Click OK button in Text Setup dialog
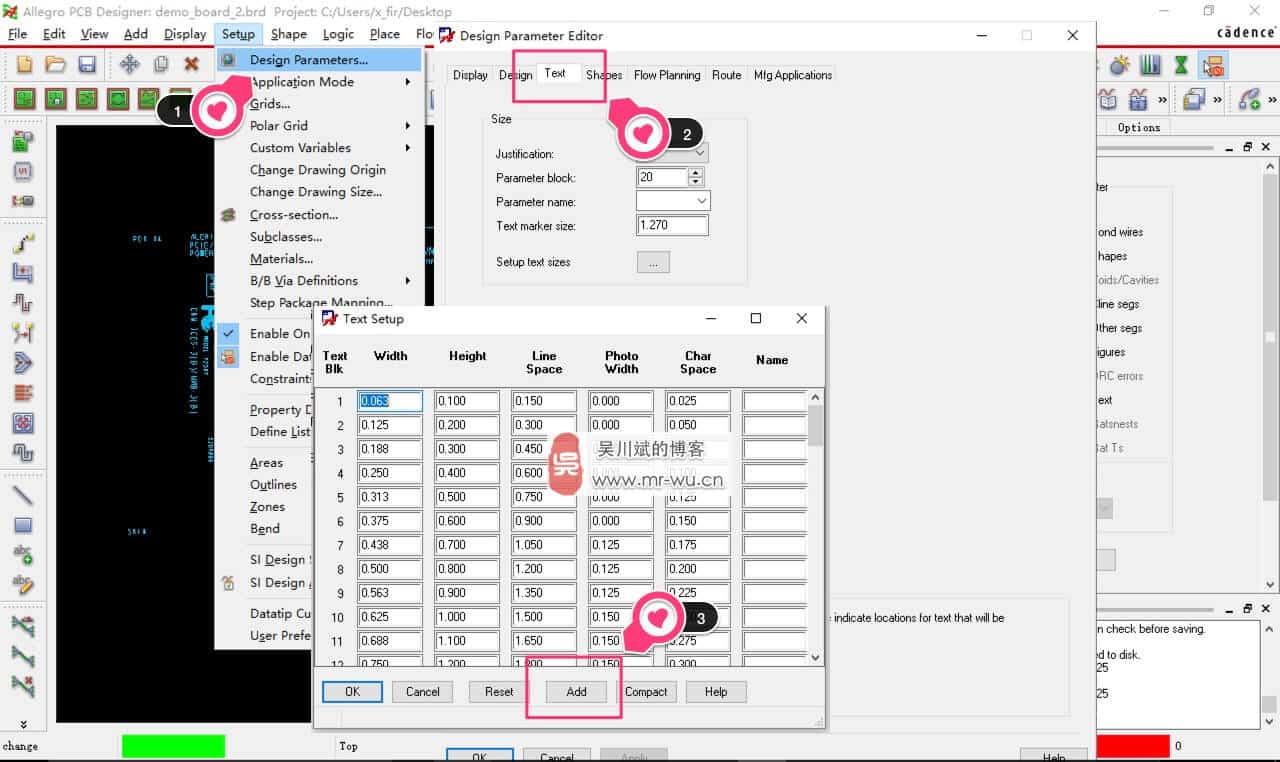The image size is (1280, 762). (x=352, y=691)
